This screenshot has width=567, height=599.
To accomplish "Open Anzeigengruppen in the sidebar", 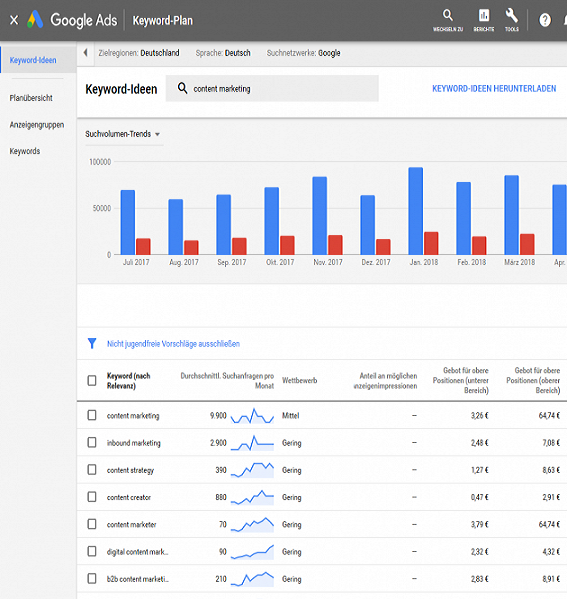I will [37, 125].
